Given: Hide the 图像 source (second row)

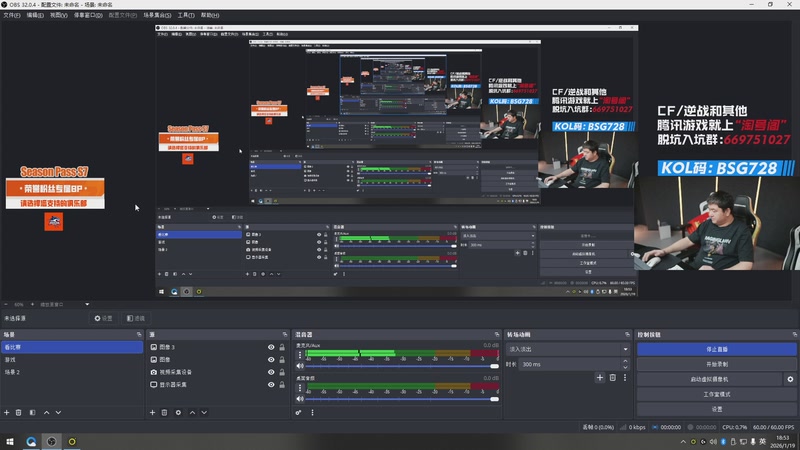Looking at the screenshot, I should coord(271,360).
